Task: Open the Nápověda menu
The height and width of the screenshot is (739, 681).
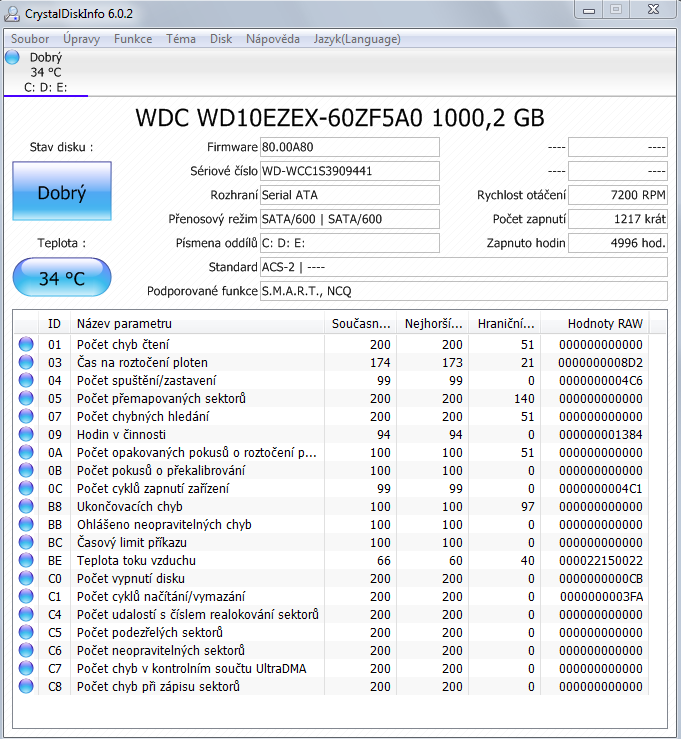Action: [x=273, y=39]
